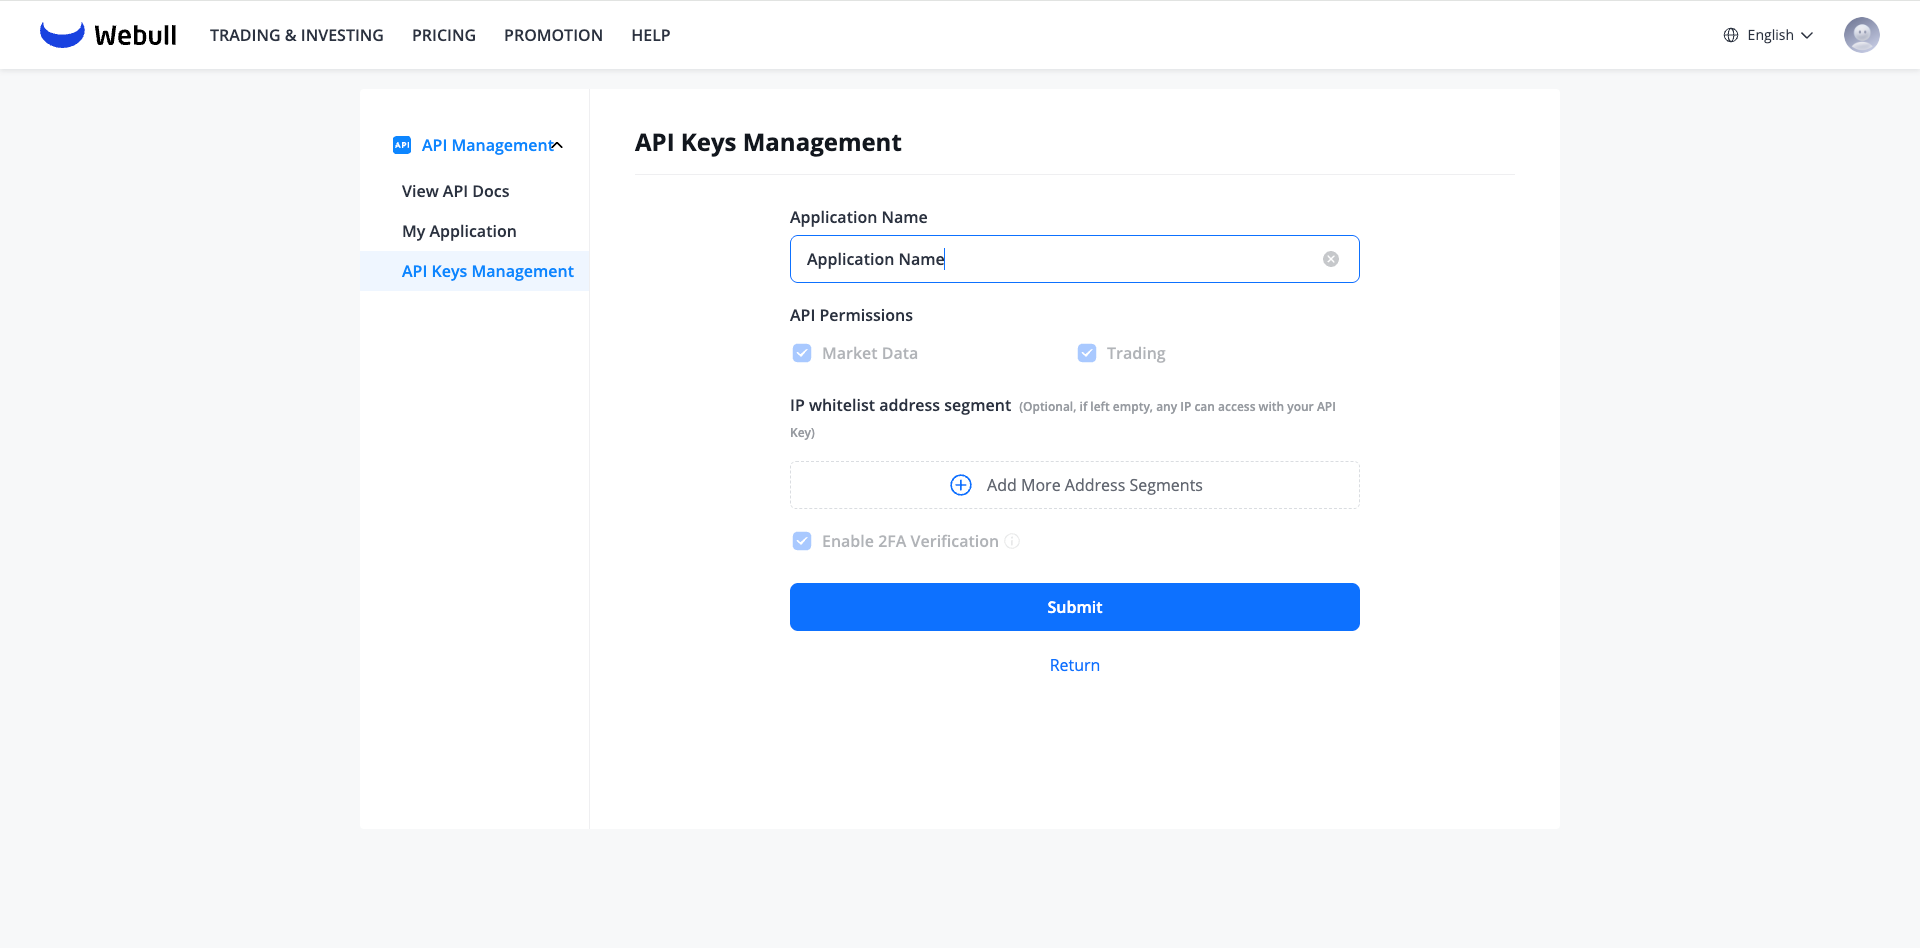
Task: Open the Help menu item
Action: pos(651,35)
